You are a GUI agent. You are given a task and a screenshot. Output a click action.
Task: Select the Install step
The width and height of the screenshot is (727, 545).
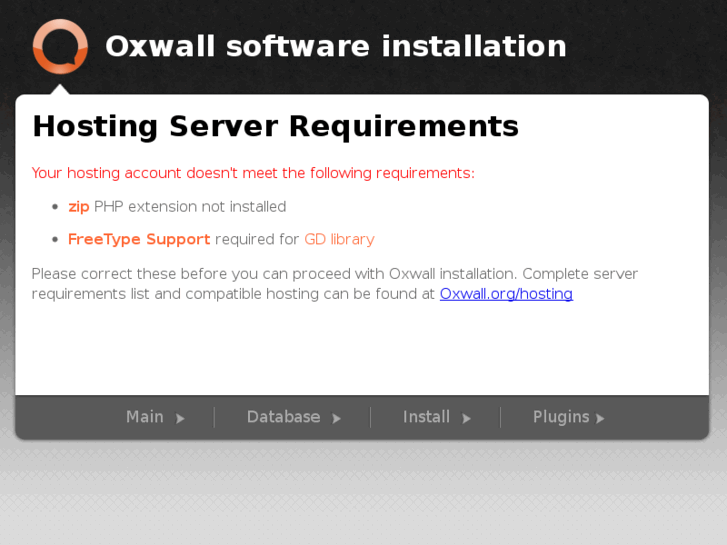pyautogui.click(x=426, y=417)
